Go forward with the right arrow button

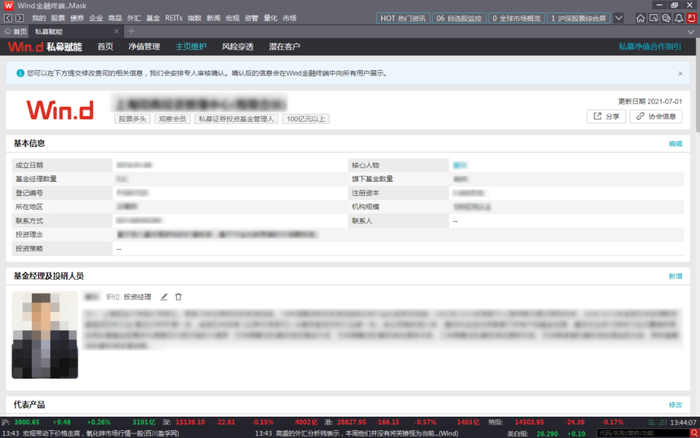(x=19, y=18)
